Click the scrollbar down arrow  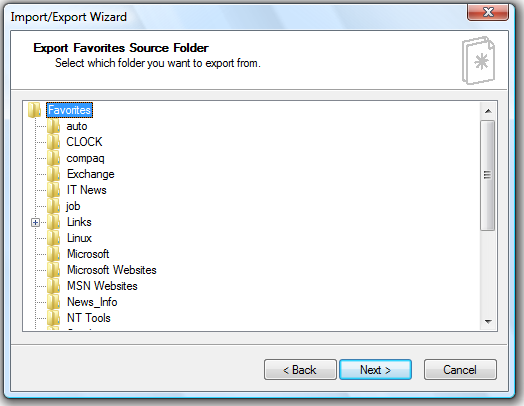pos(488,321)
